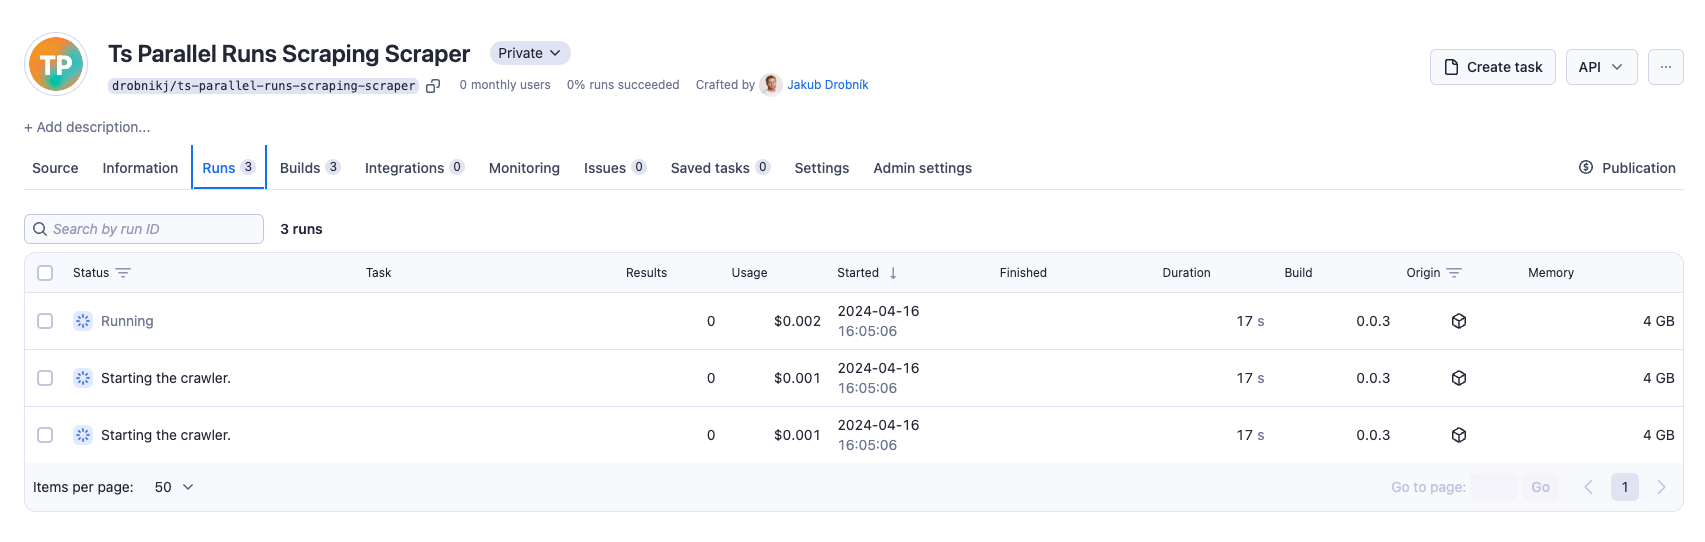This screenshot has height=542, width=1705.
Task: Click the next page arrow in pagination
Action: (1661, 487)
